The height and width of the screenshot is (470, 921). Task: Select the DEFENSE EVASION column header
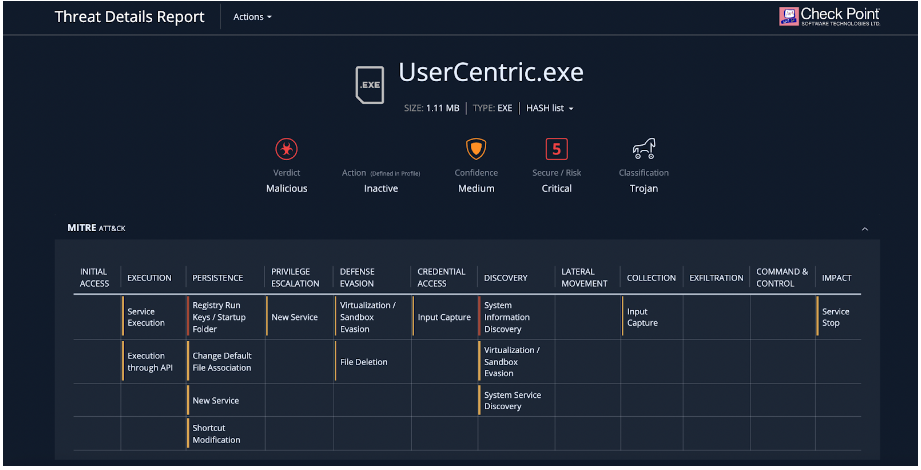357,277
